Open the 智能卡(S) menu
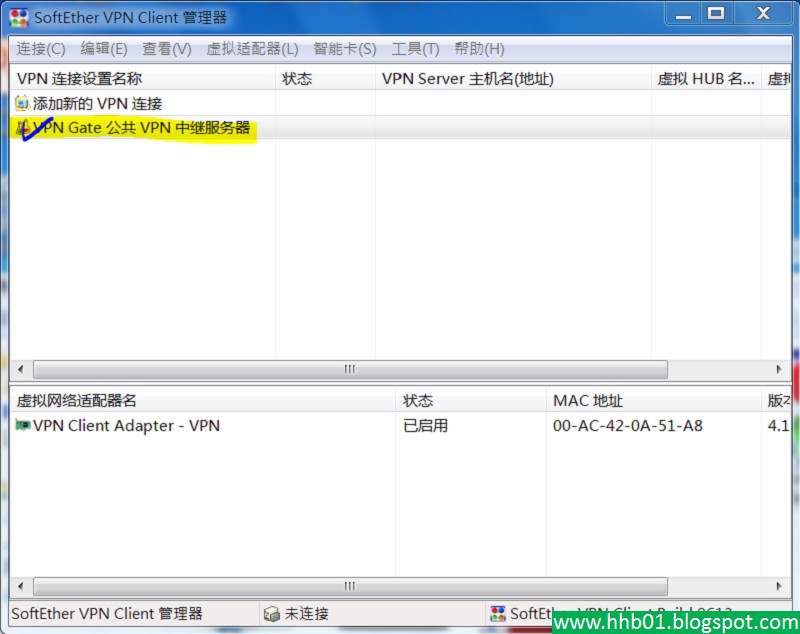Screen dimensions: 800x634 345,49
